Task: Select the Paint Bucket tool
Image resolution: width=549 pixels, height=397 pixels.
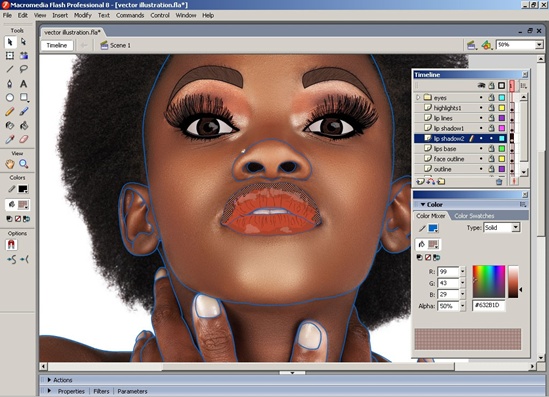Action: pyautogui.click(x=23, y=125)
